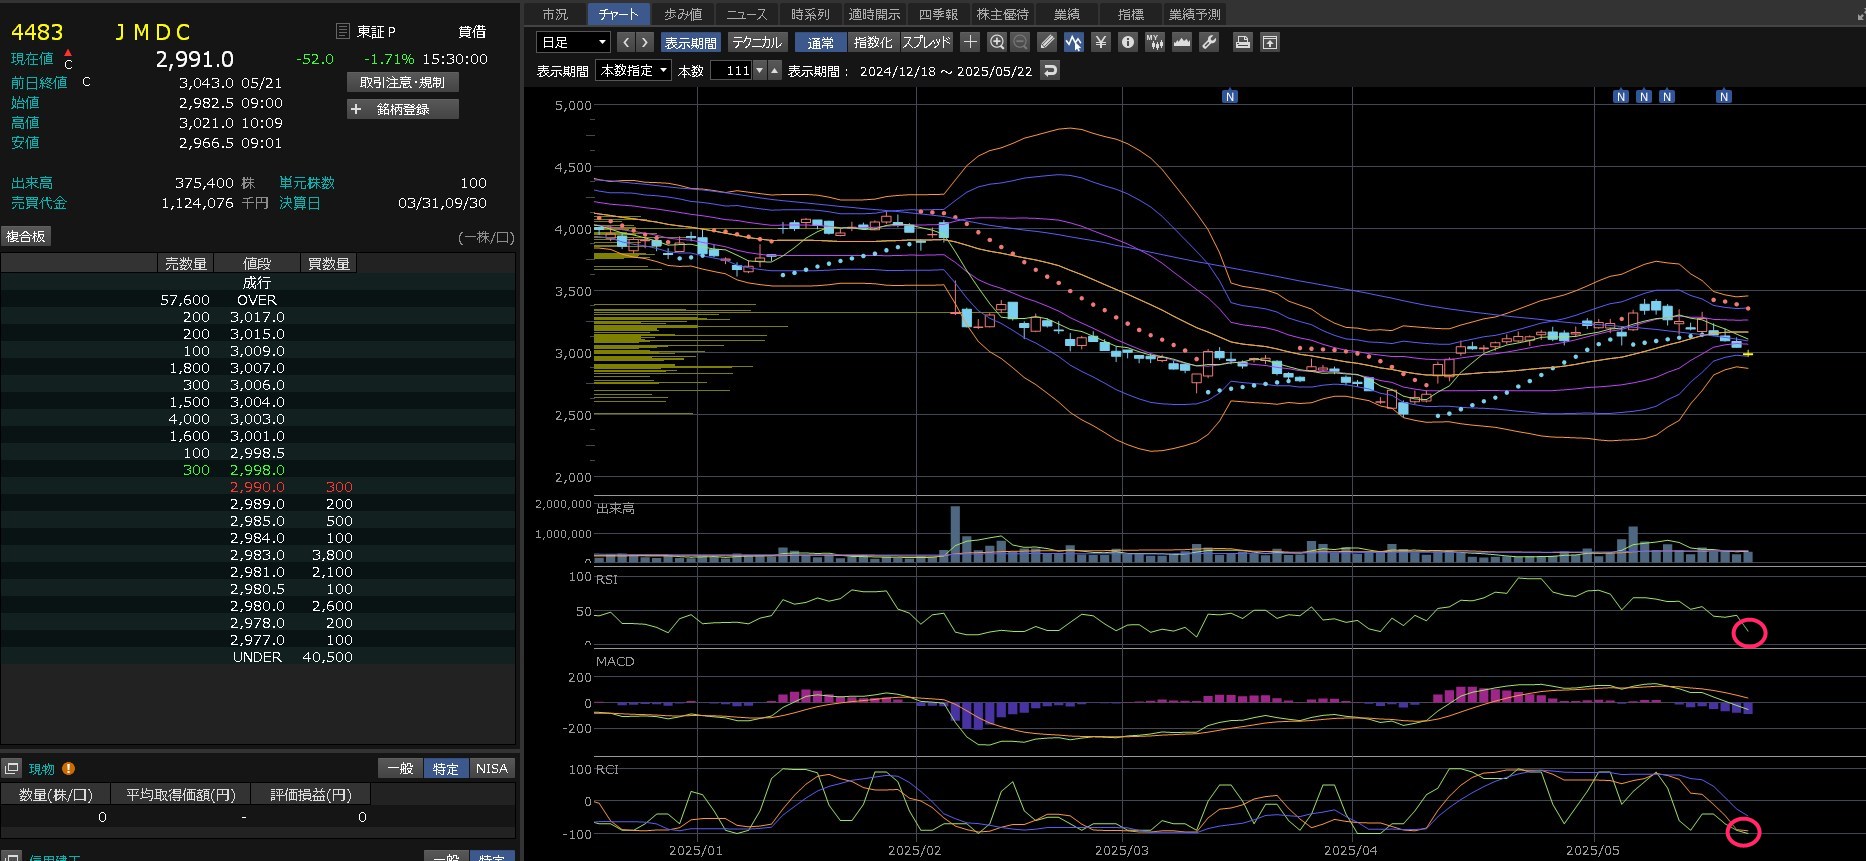Click the UNDER row in order book
Image resolution: width=1866 pixels, height=861 pixels.
(x=258, y=657)
